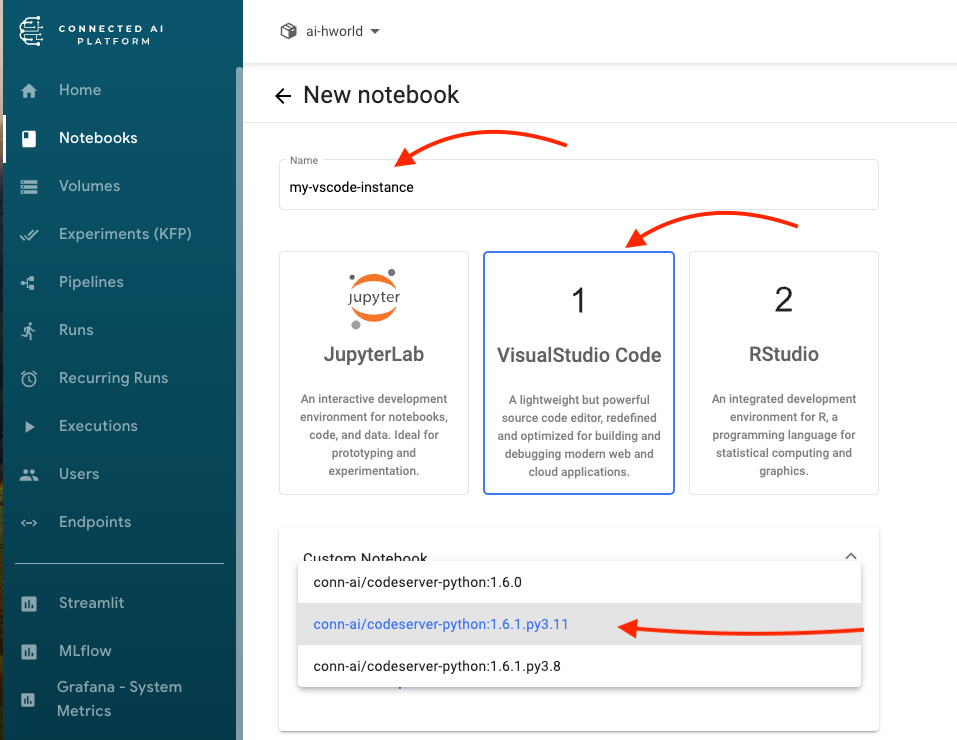Click the Recurring Runs alarm clock icon
Viewport: 957px width, 740px height.
[x=29, y=379]
